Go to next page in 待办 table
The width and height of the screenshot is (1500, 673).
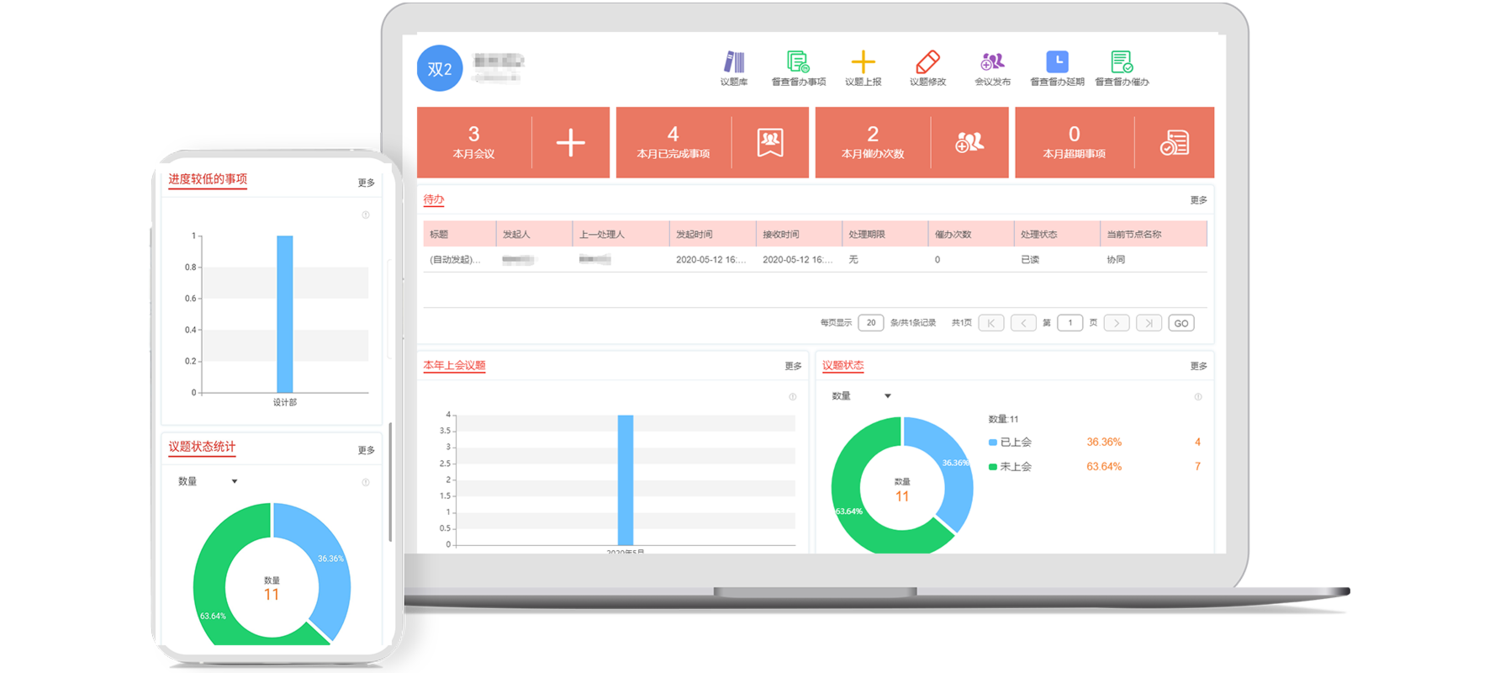point(1117,323)
